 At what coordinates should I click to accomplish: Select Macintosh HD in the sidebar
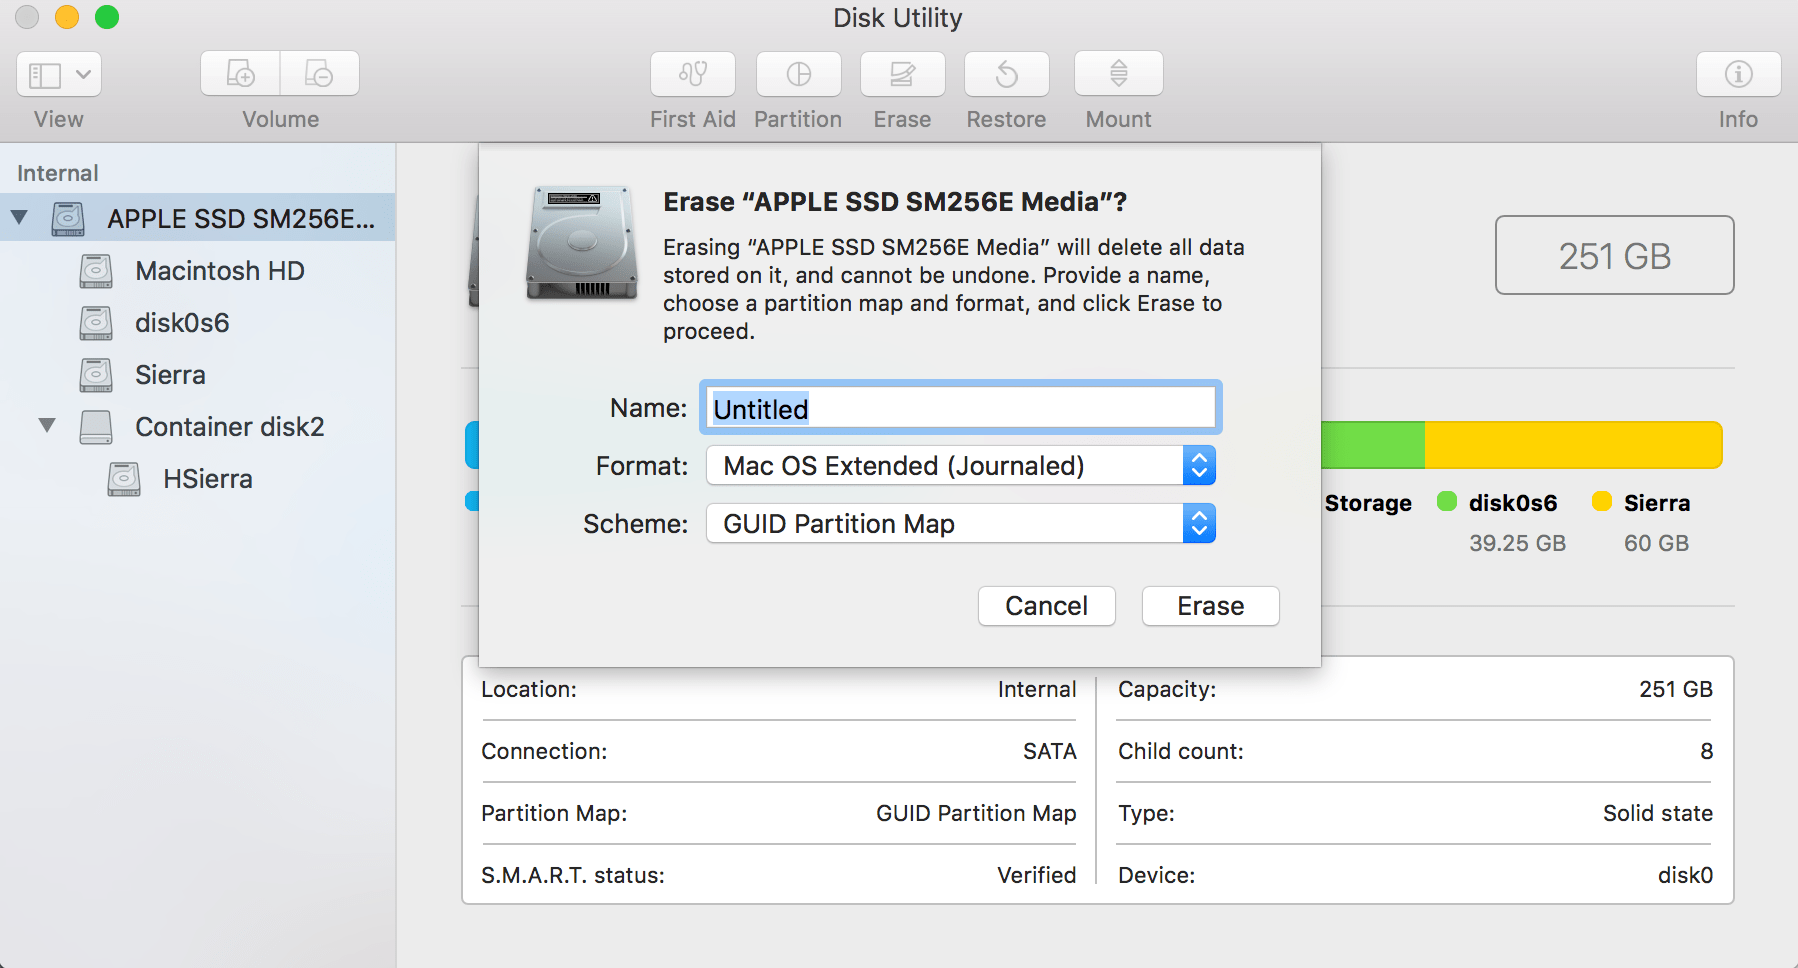click(x=220, y=271)
